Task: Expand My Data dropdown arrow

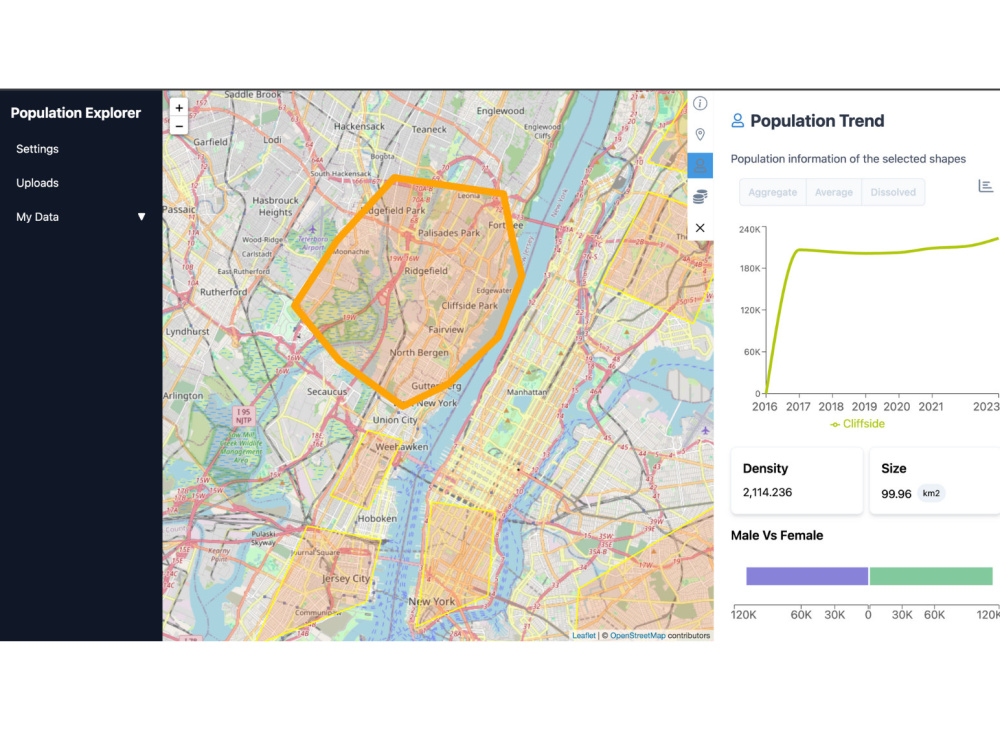Action: click(x=142, y=217)
